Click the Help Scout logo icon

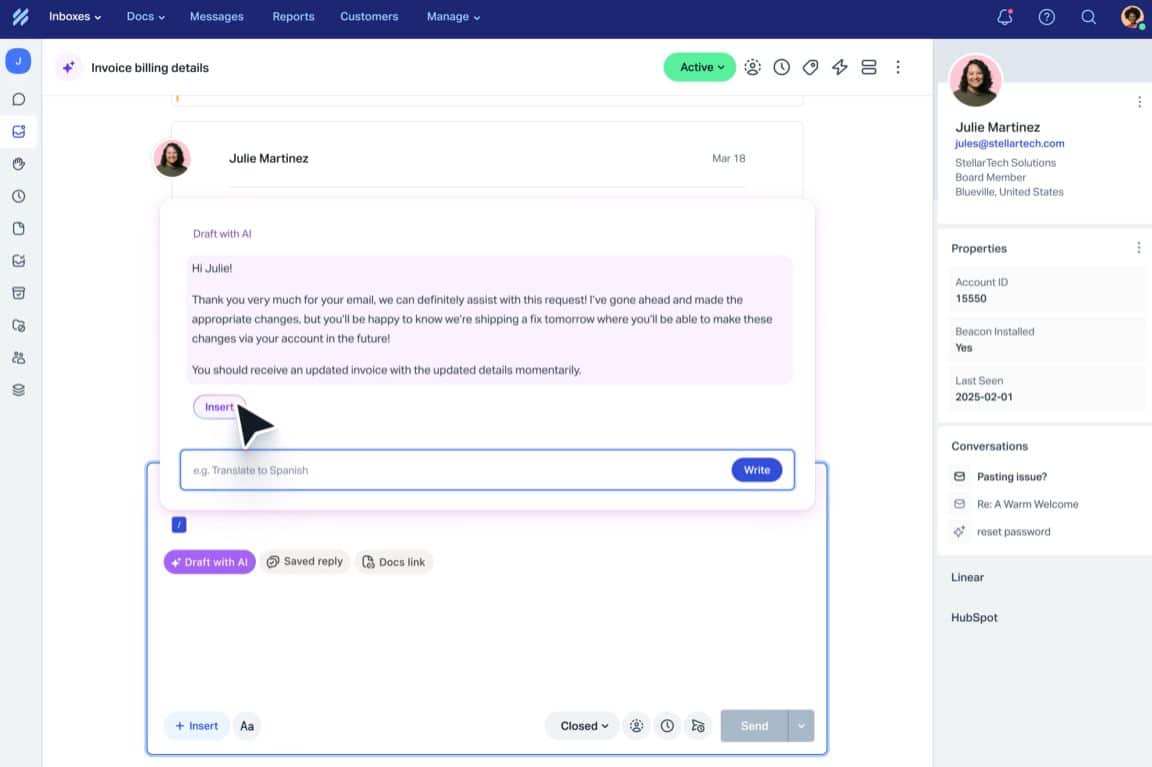click(20, 16)
